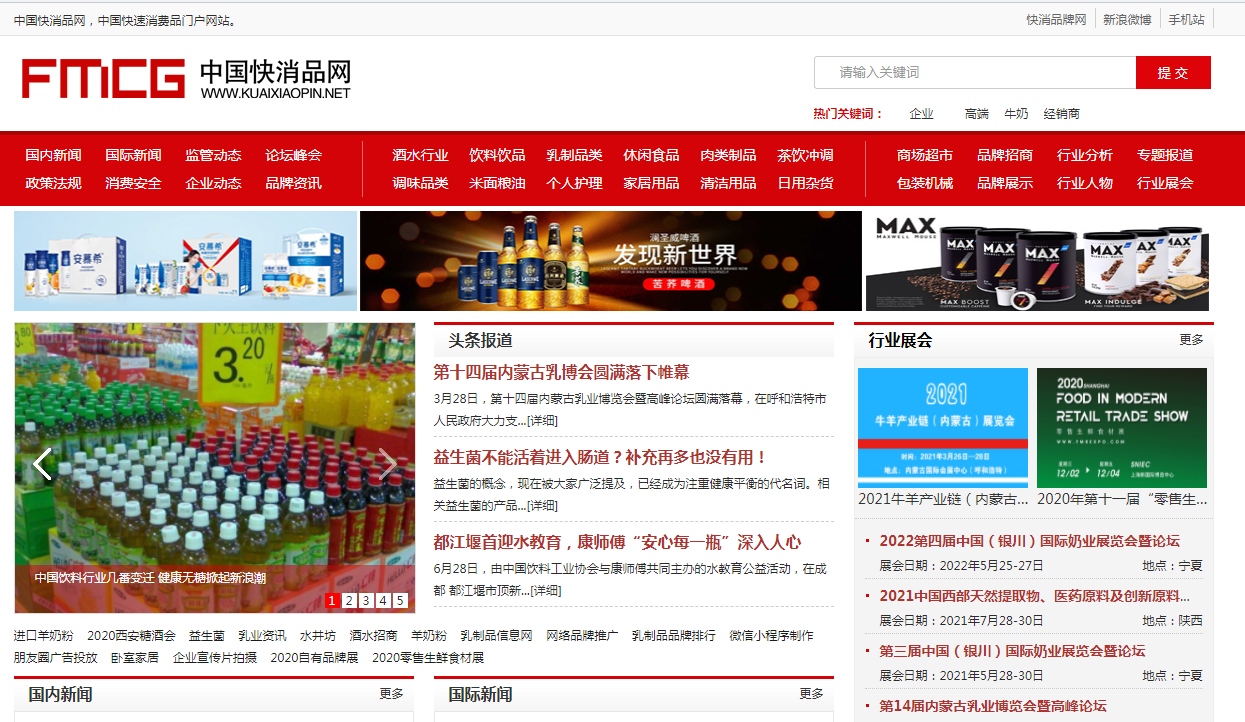Click tag 微信小程序制作
The height and width of the screenshot is (722, 1245).
[771, 636]
